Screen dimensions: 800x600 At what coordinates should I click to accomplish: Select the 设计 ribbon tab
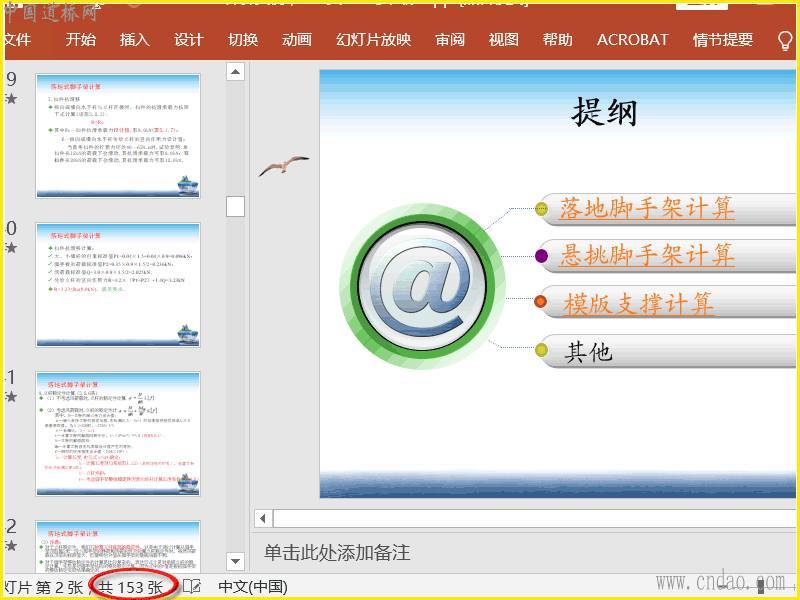point(189,39)
